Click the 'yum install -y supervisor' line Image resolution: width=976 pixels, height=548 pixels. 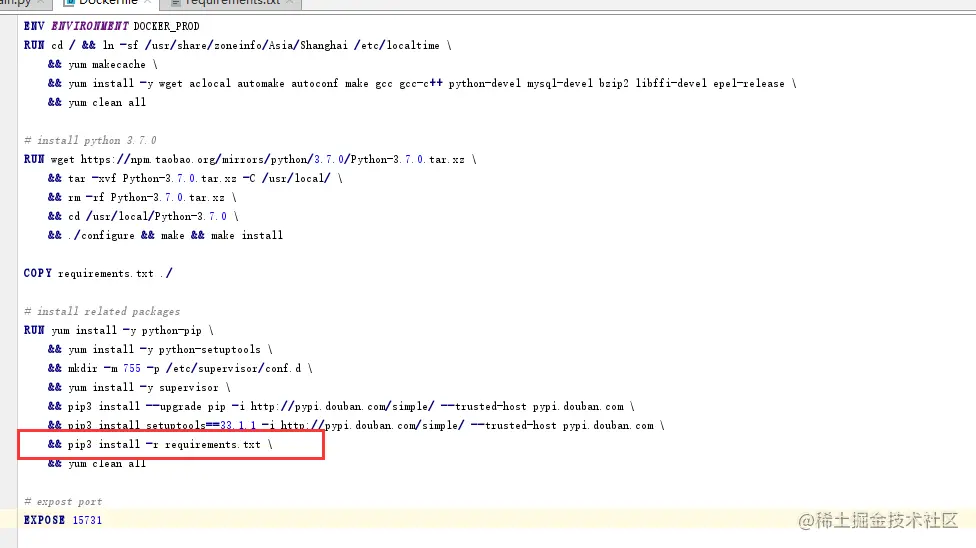click(x=139, y=387)
